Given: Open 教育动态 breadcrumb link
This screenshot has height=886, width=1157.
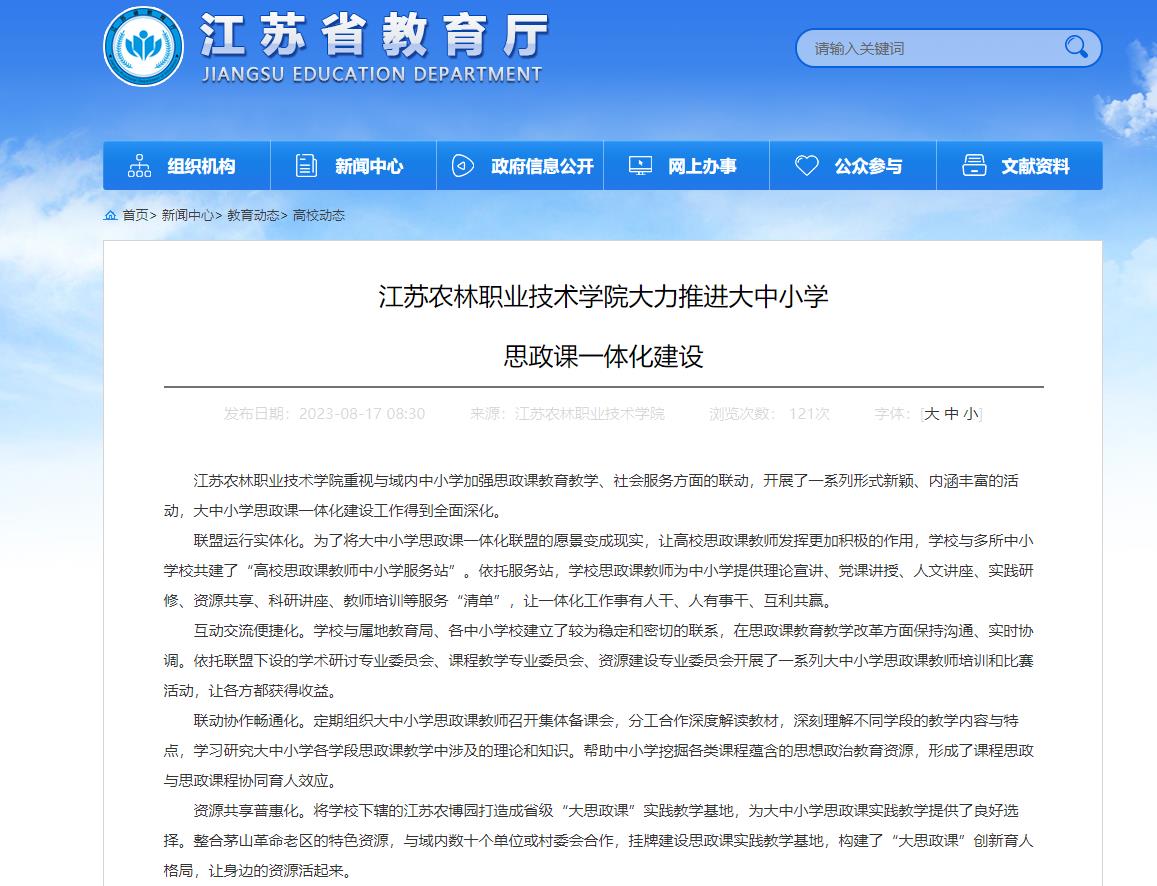Looking at the screenshot, I should [253, 215].
